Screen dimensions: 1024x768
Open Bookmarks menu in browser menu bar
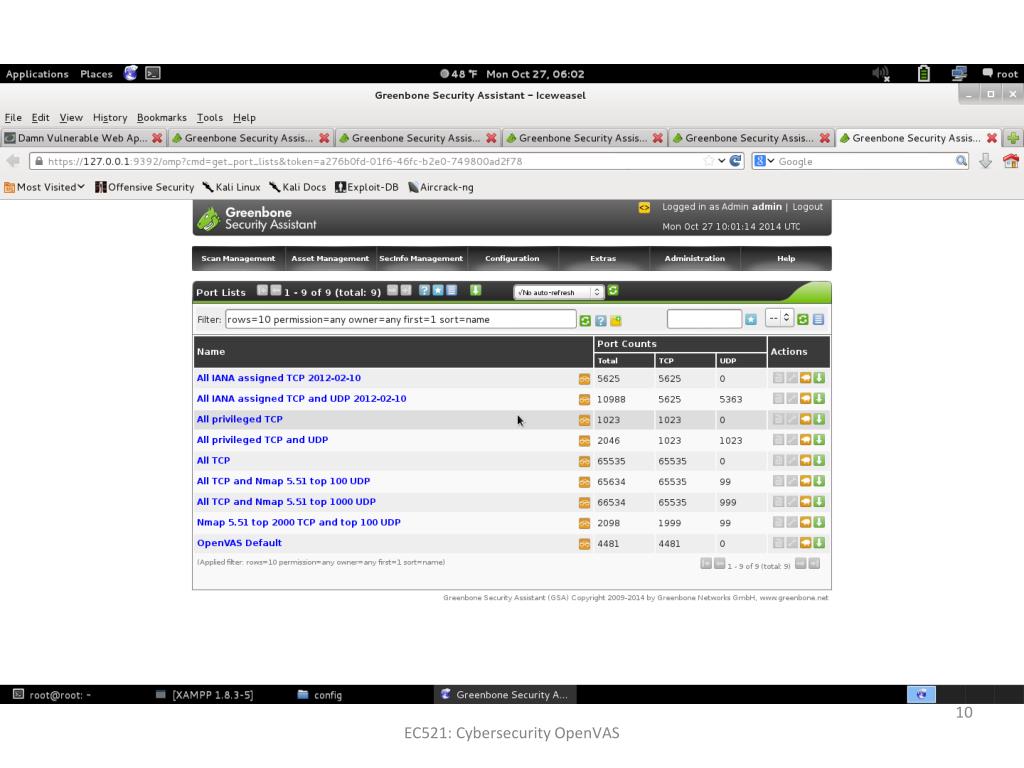[161, 118]
